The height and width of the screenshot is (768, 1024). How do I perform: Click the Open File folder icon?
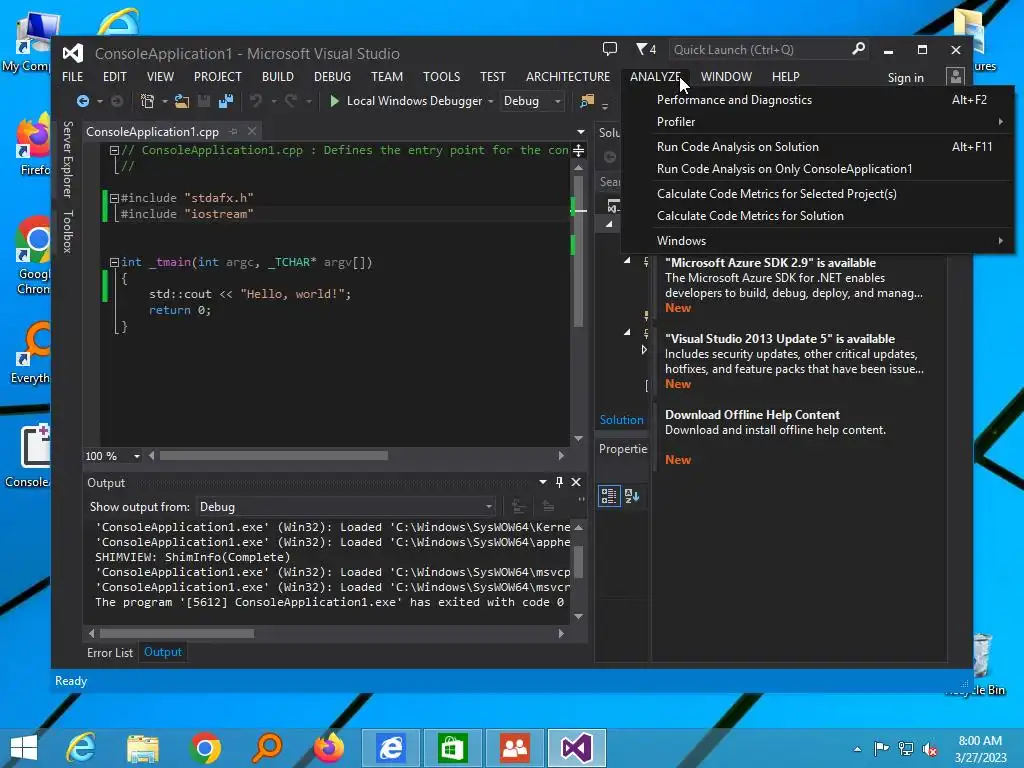[182, 101]
